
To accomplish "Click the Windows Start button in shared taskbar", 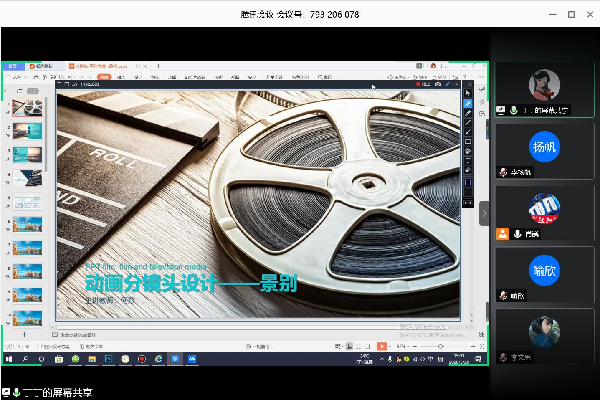I will [x=9, y=358].
